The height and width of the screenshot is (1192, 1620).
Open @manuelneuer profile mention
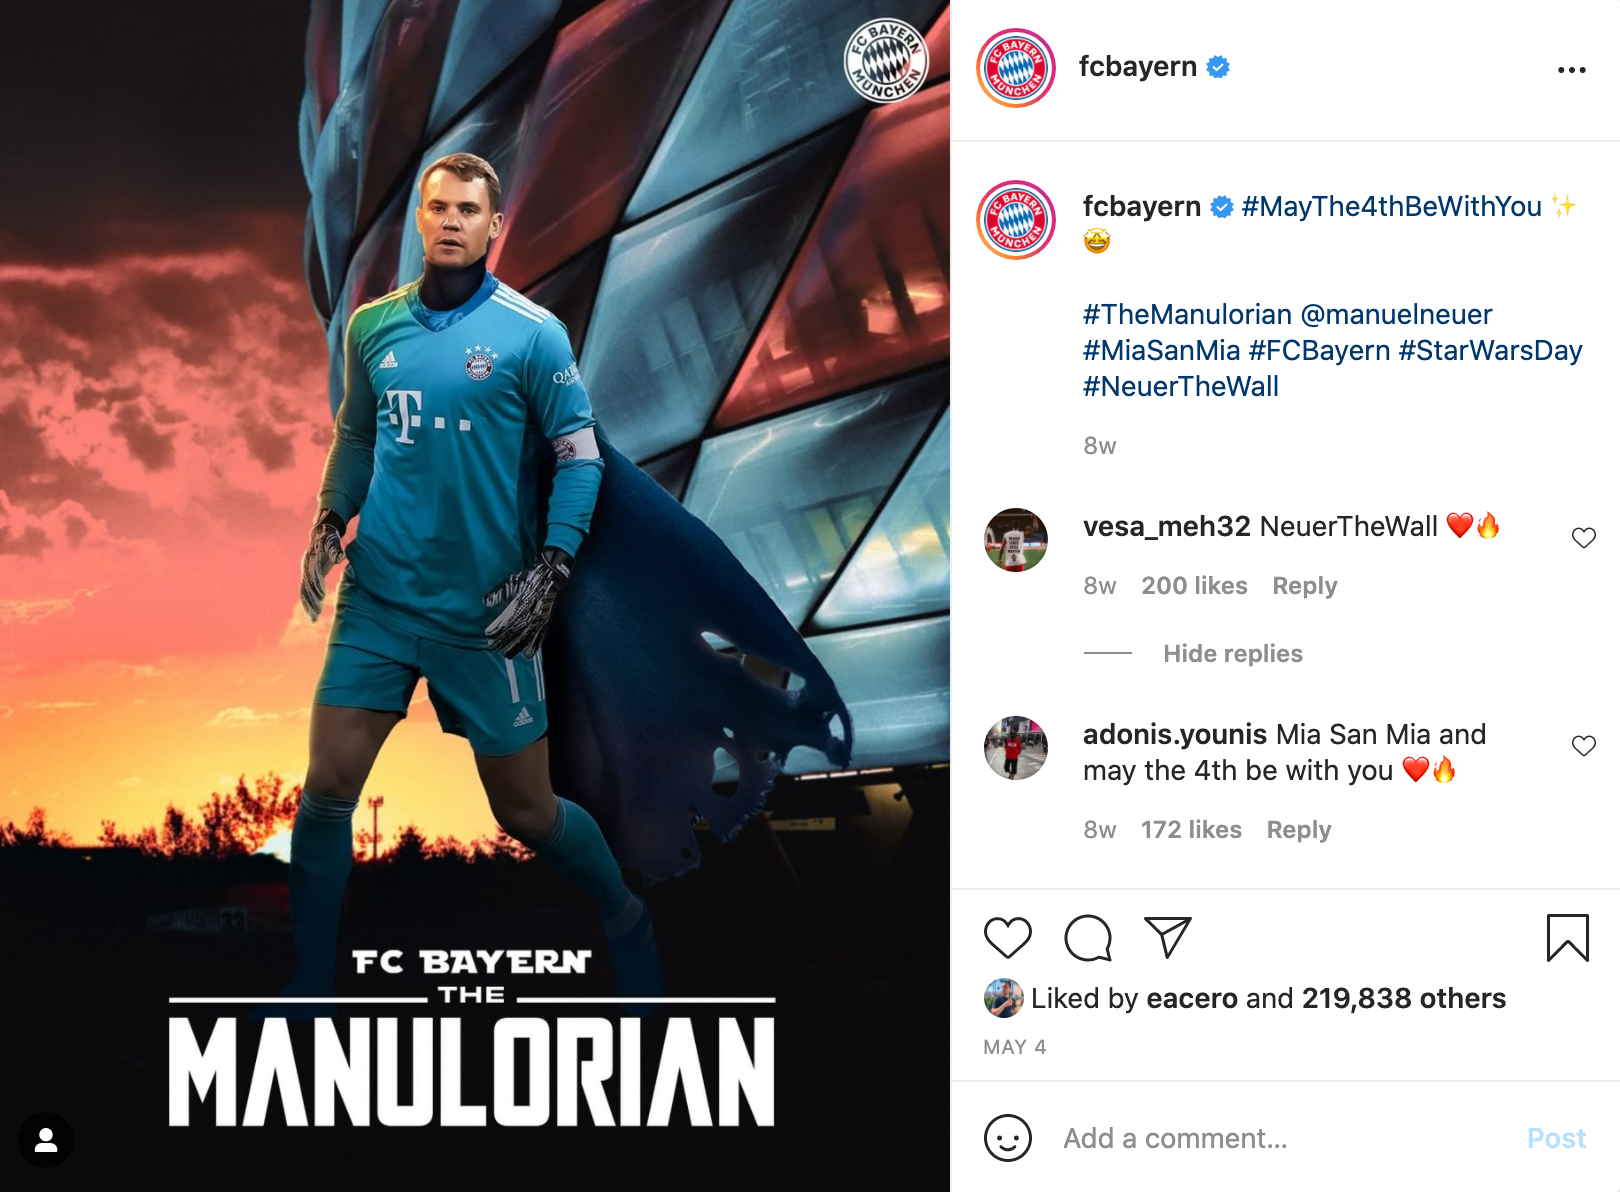pos(1396,314)
